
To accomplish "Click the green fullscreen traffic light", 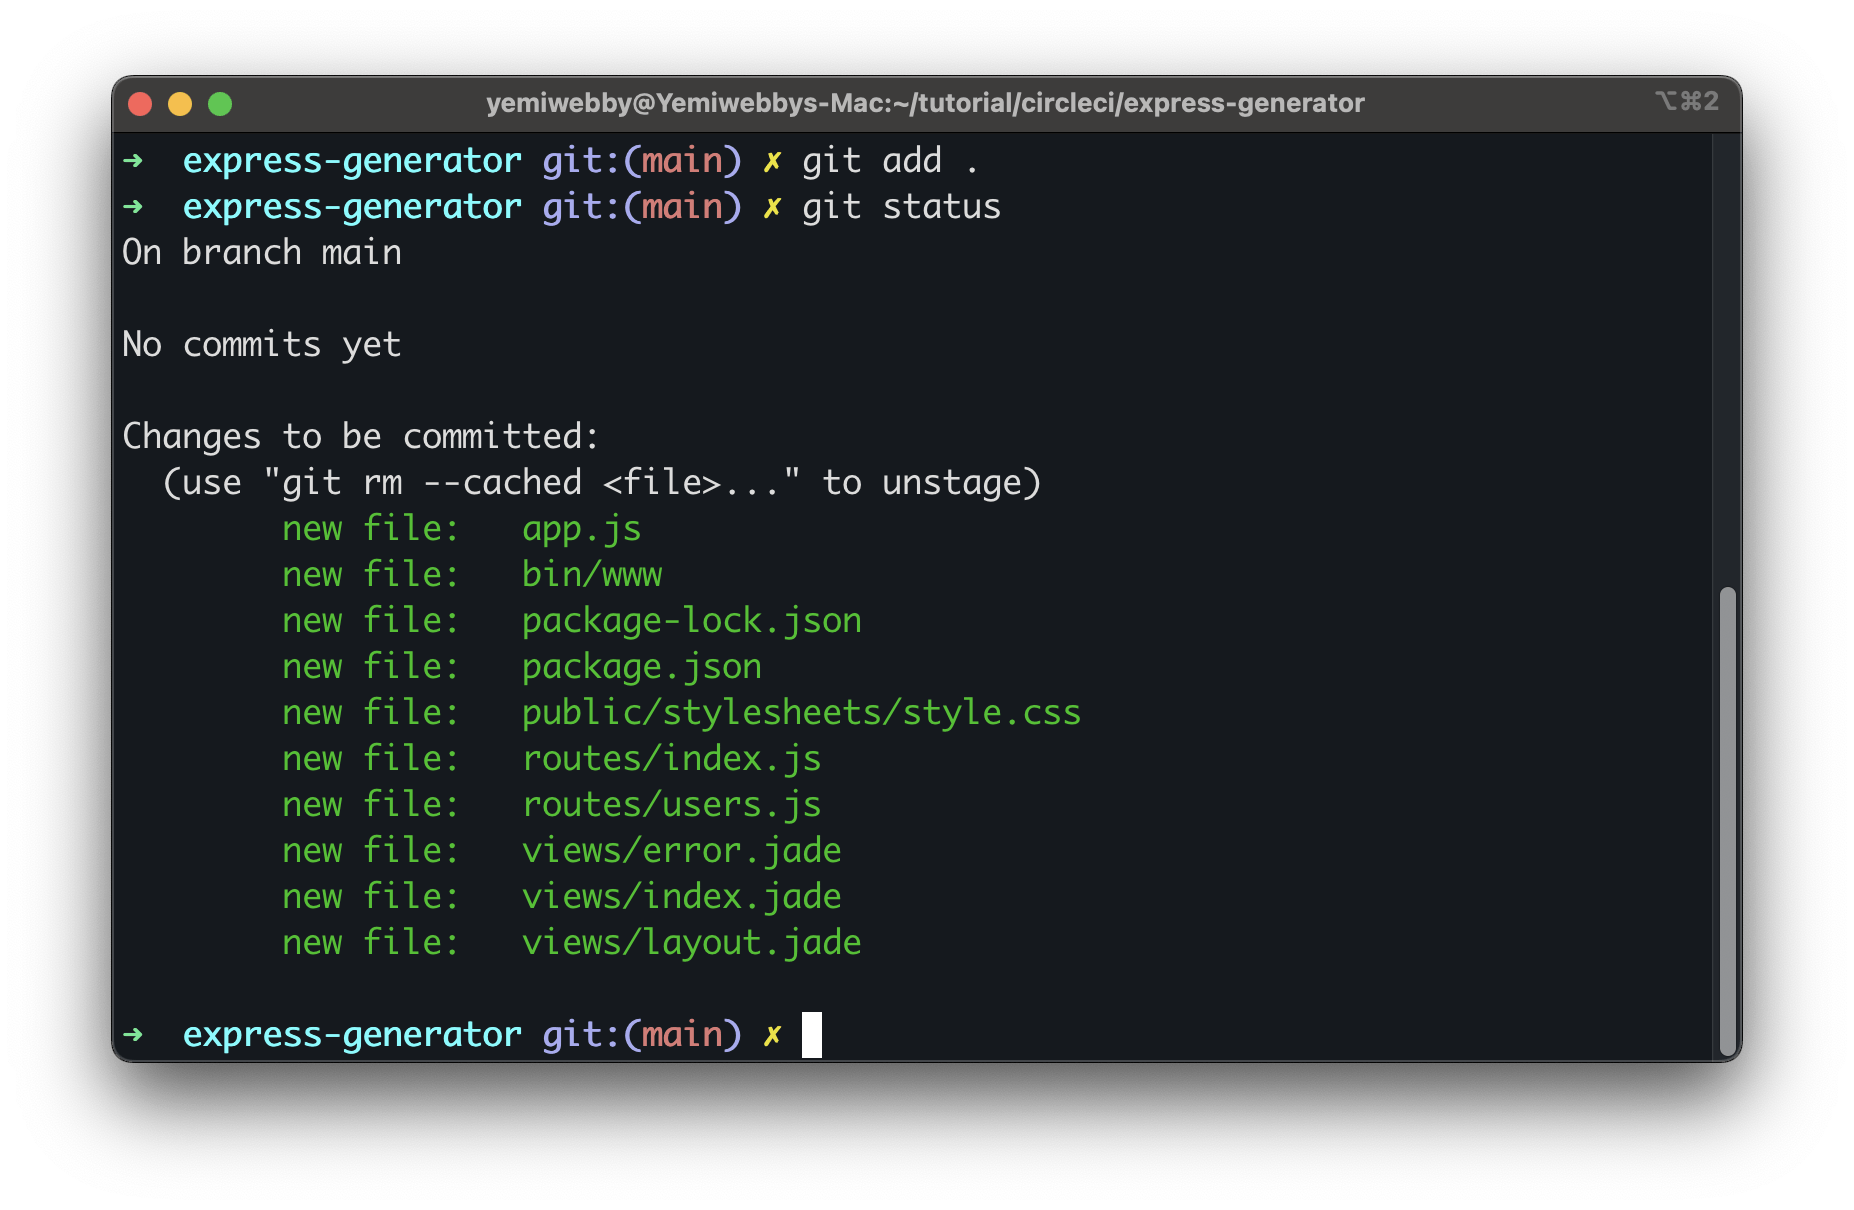I will (220, 103).
